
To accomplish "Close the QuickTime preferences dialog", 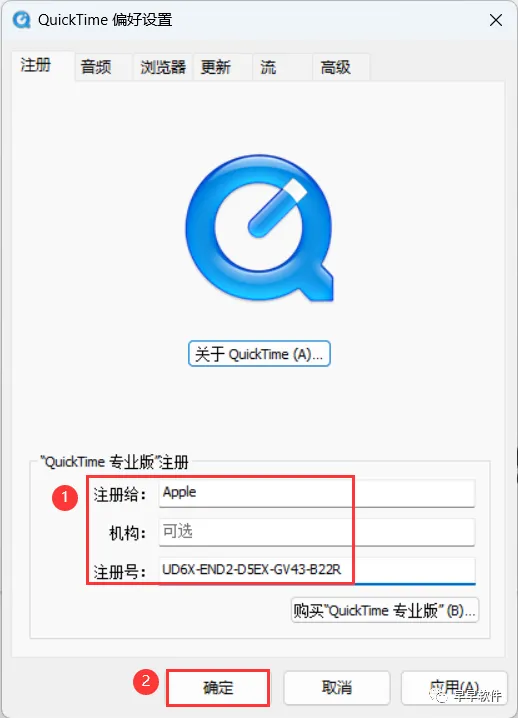I will (x=496, y=20).
